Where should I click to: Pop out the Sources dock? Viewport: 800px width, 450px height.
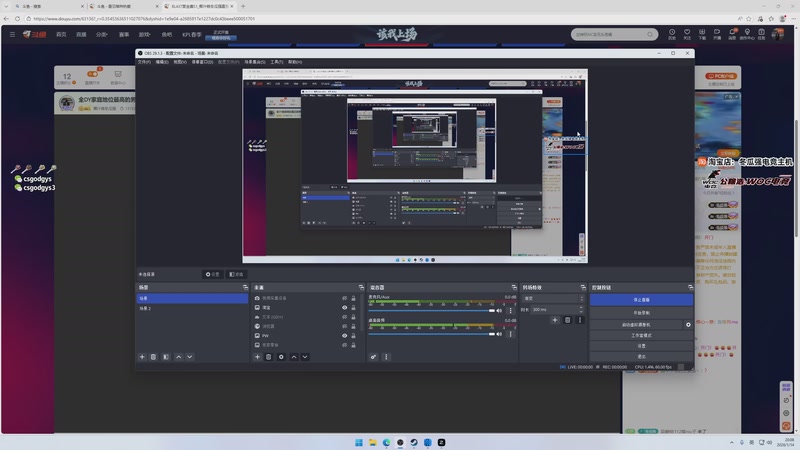(x=361, y=288)
